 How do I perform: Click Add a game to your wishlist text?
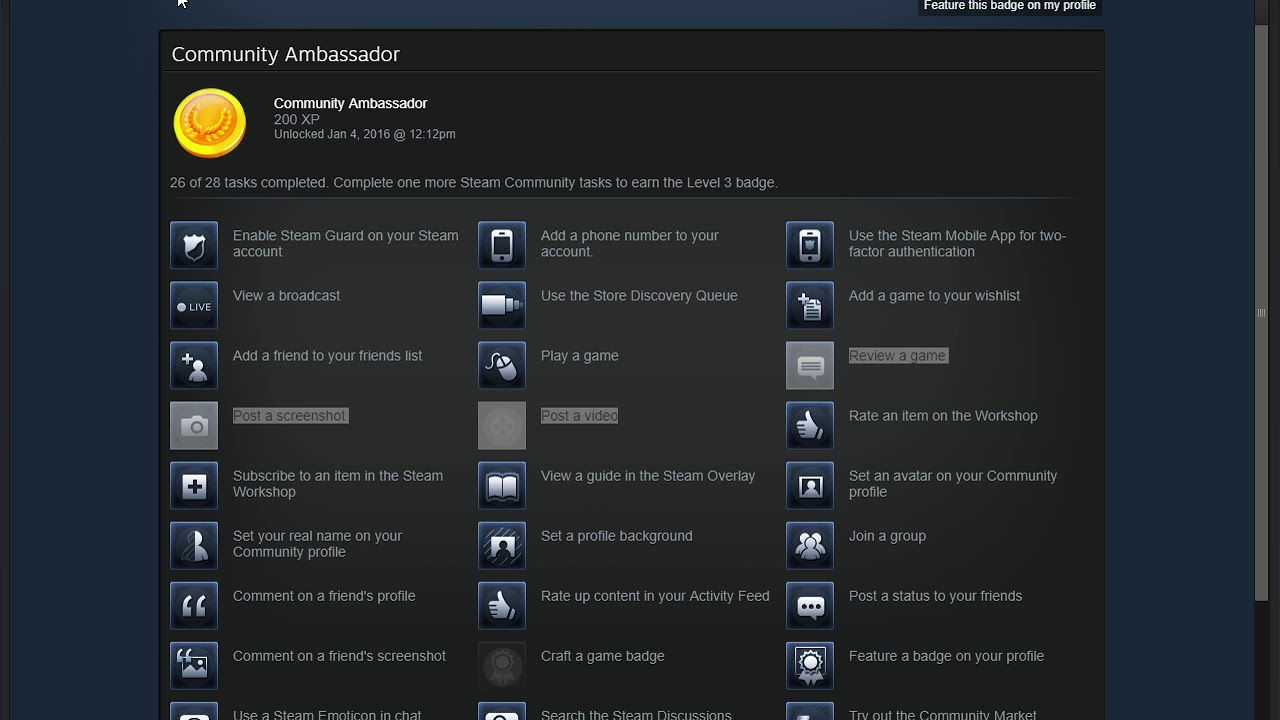point(934,296)
